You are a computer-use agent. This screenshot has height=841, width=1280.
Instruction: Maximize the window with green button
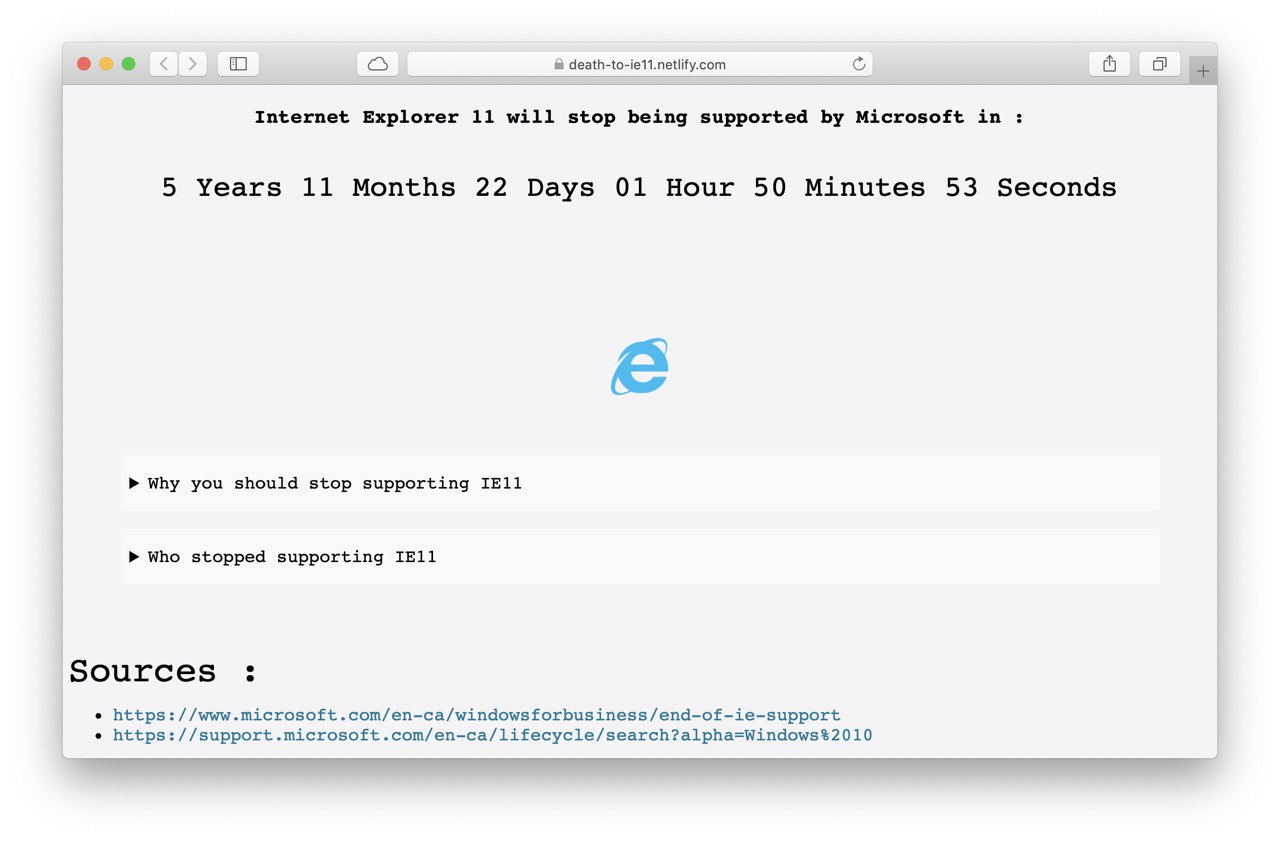coord(128,64)
